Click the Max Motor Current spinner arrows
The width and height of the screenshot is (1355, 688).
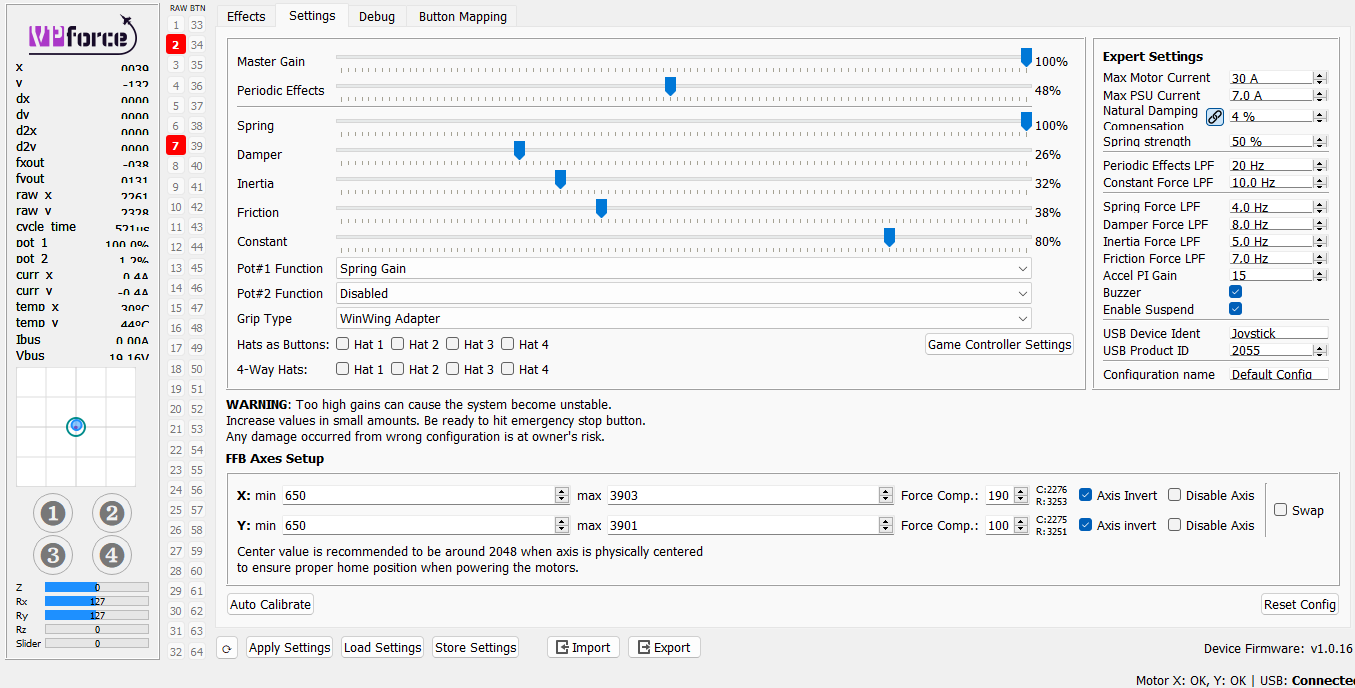(1320, 78)
